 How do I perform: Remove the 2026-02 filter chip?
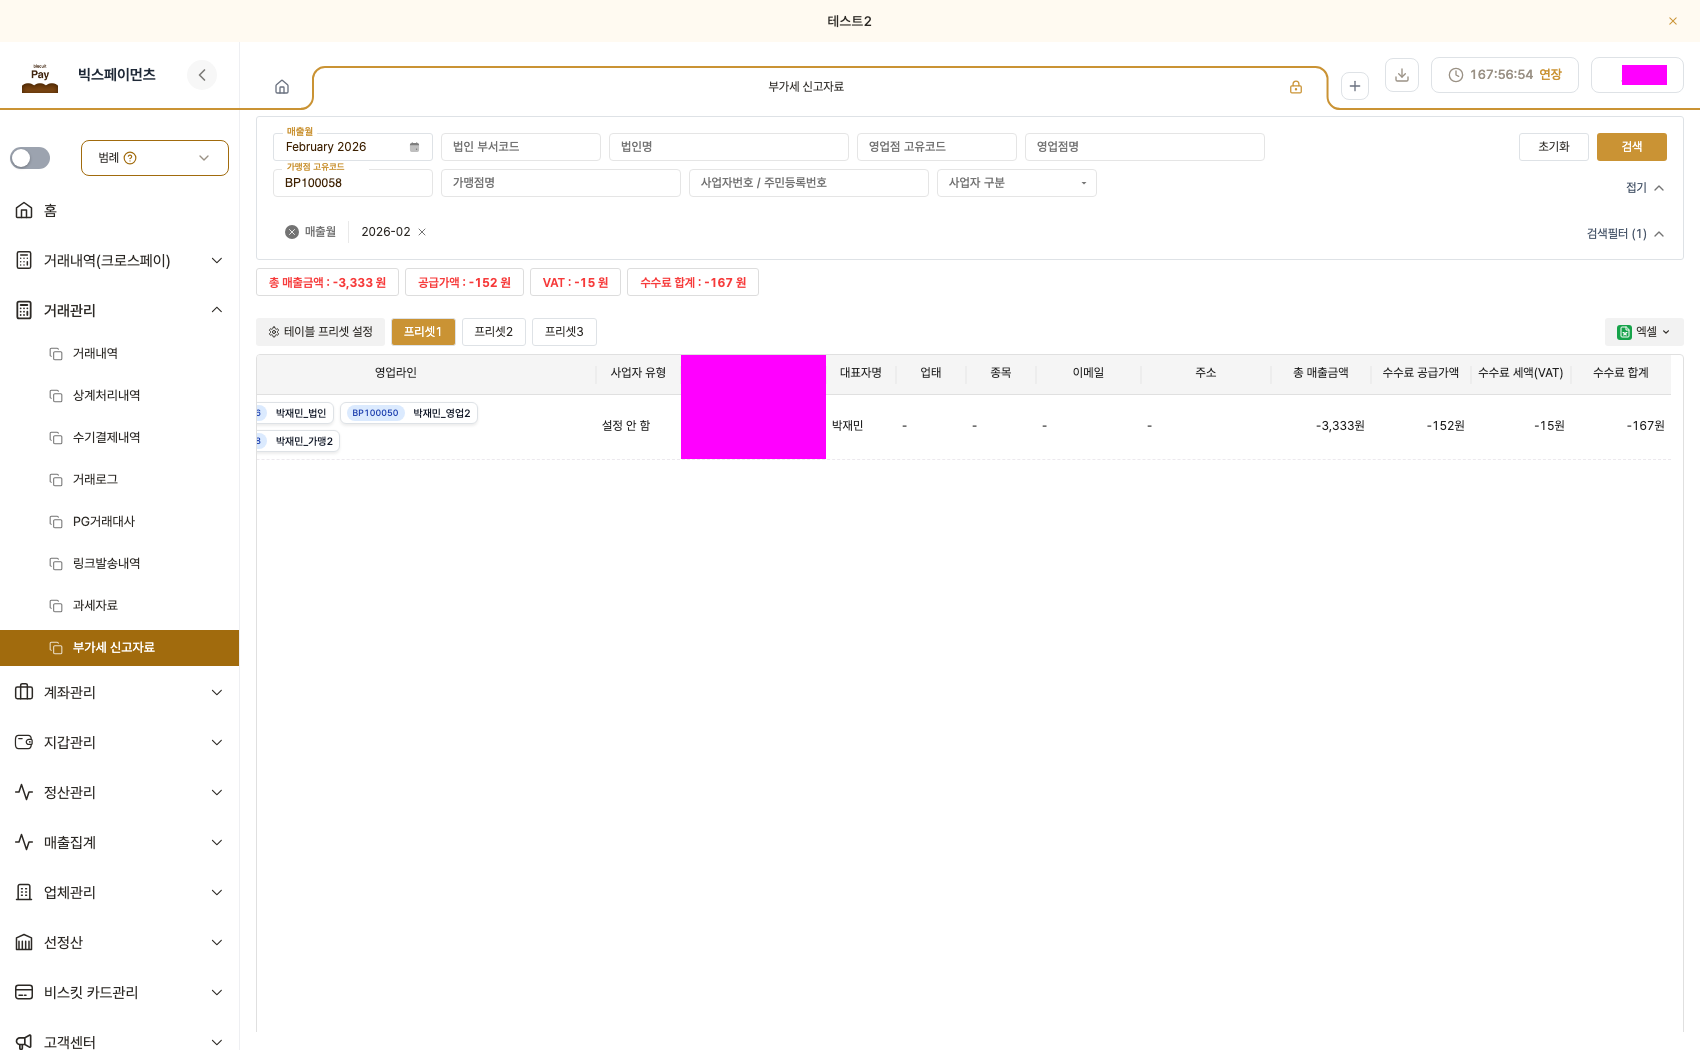422,232
